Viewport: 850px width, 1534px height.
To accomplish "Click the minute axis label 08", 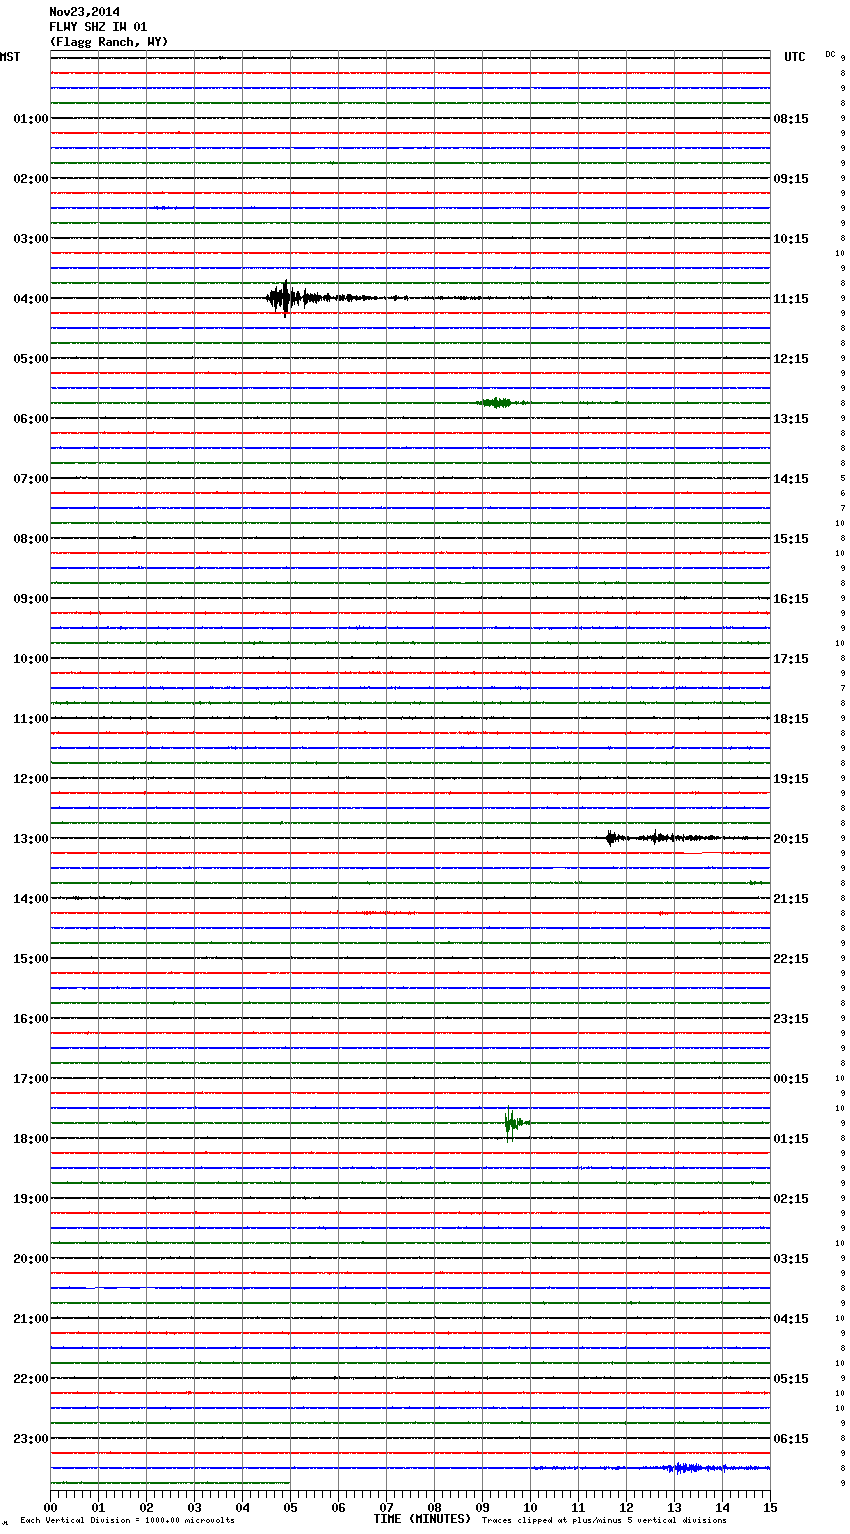I will (434, 1507).
